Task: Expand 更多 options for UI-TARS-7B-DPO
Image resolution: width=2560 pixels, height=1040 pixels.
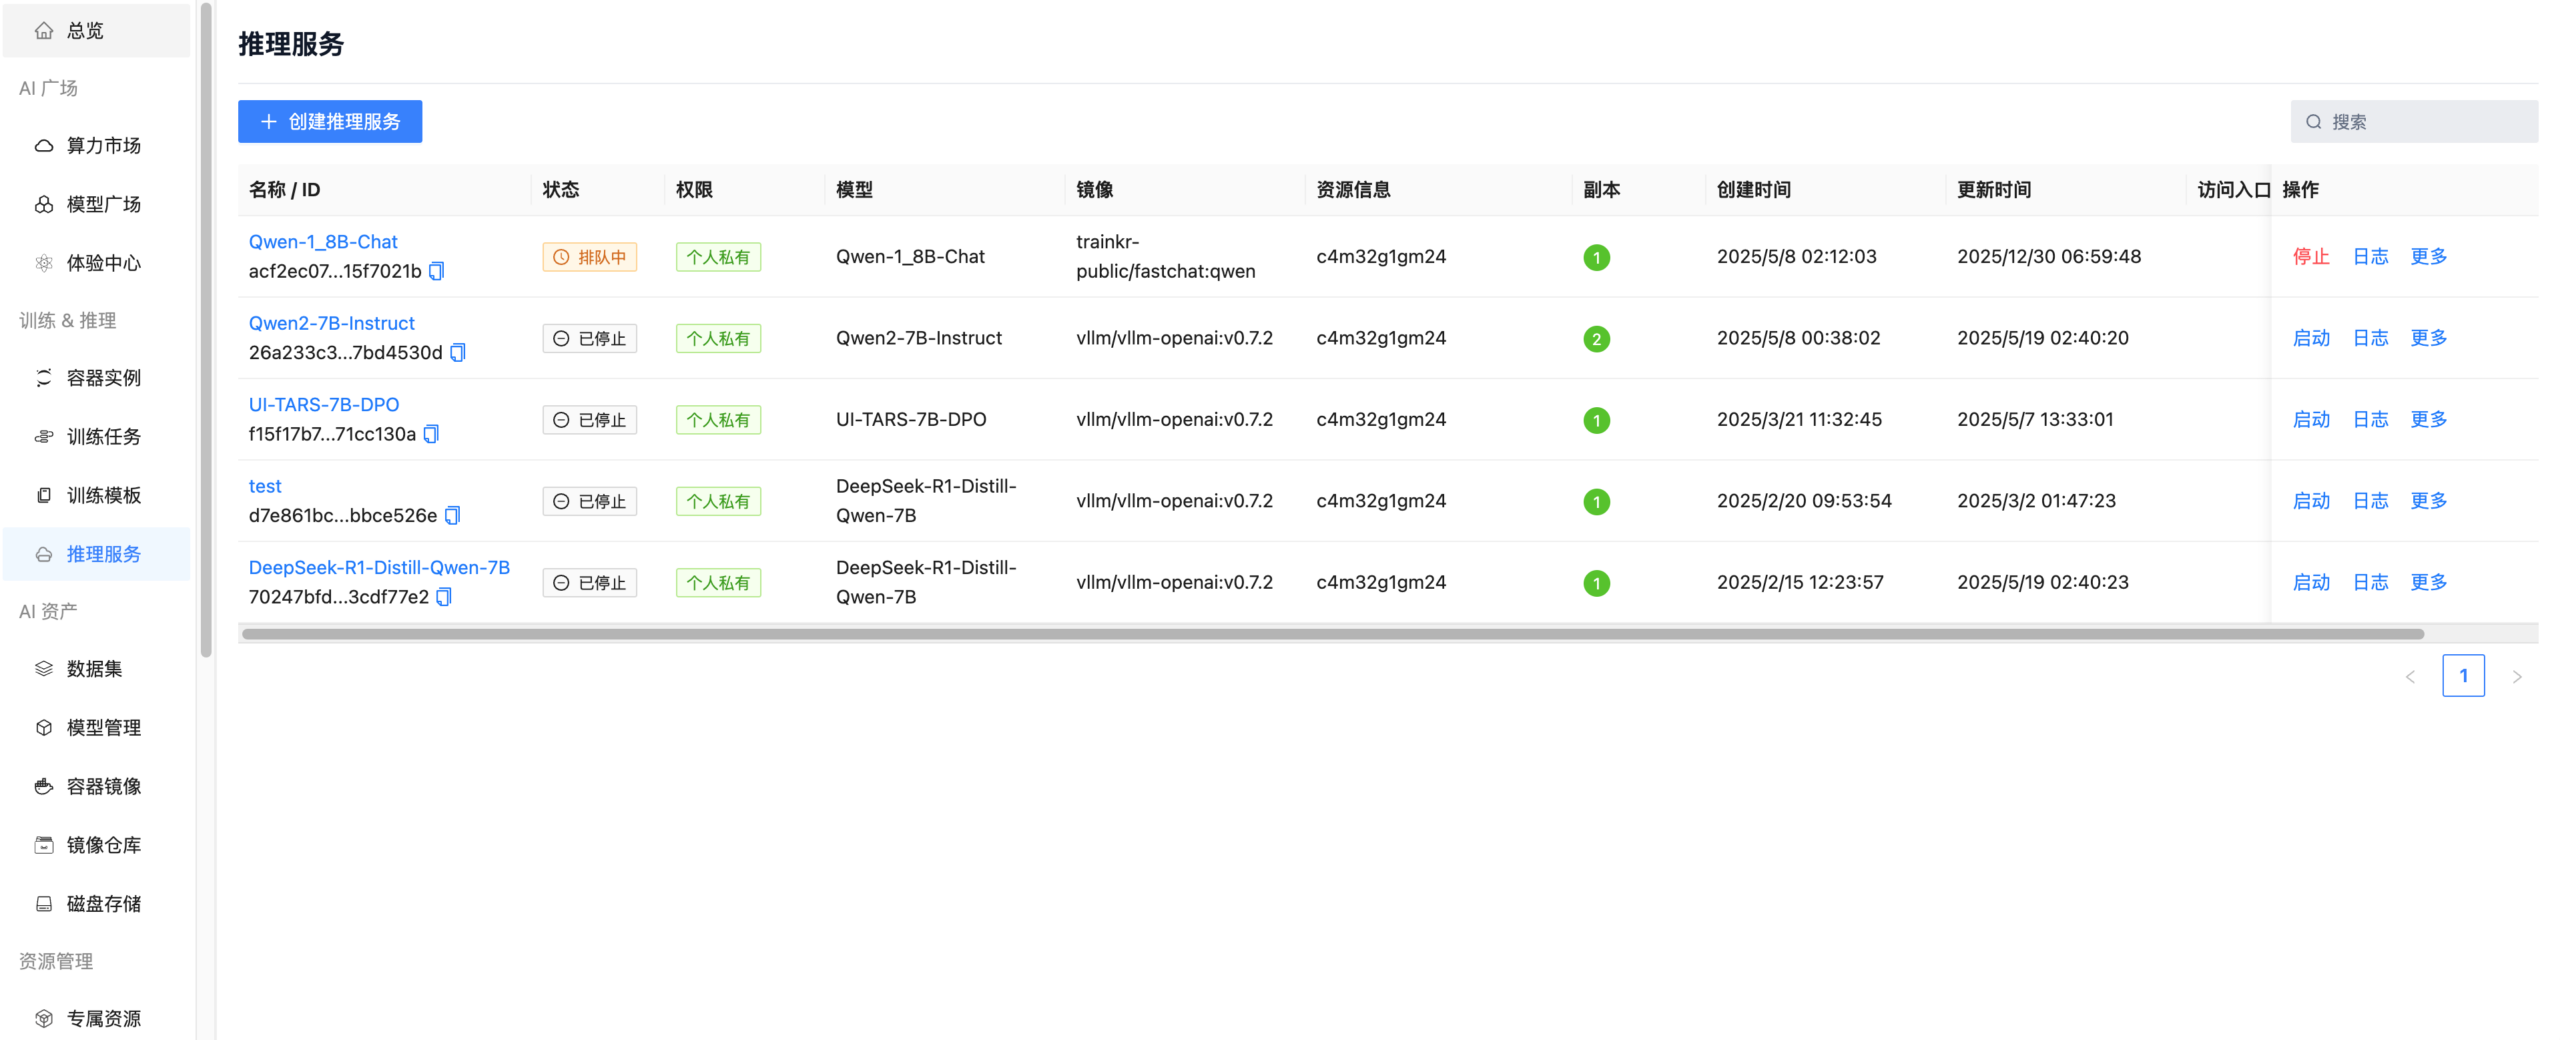Action: pos(2428,420)
